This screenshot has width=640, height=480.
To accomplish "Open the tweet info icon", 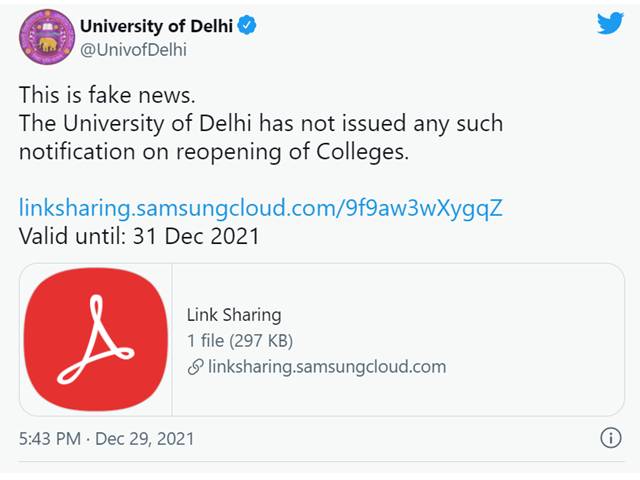I will pos(609,438).
